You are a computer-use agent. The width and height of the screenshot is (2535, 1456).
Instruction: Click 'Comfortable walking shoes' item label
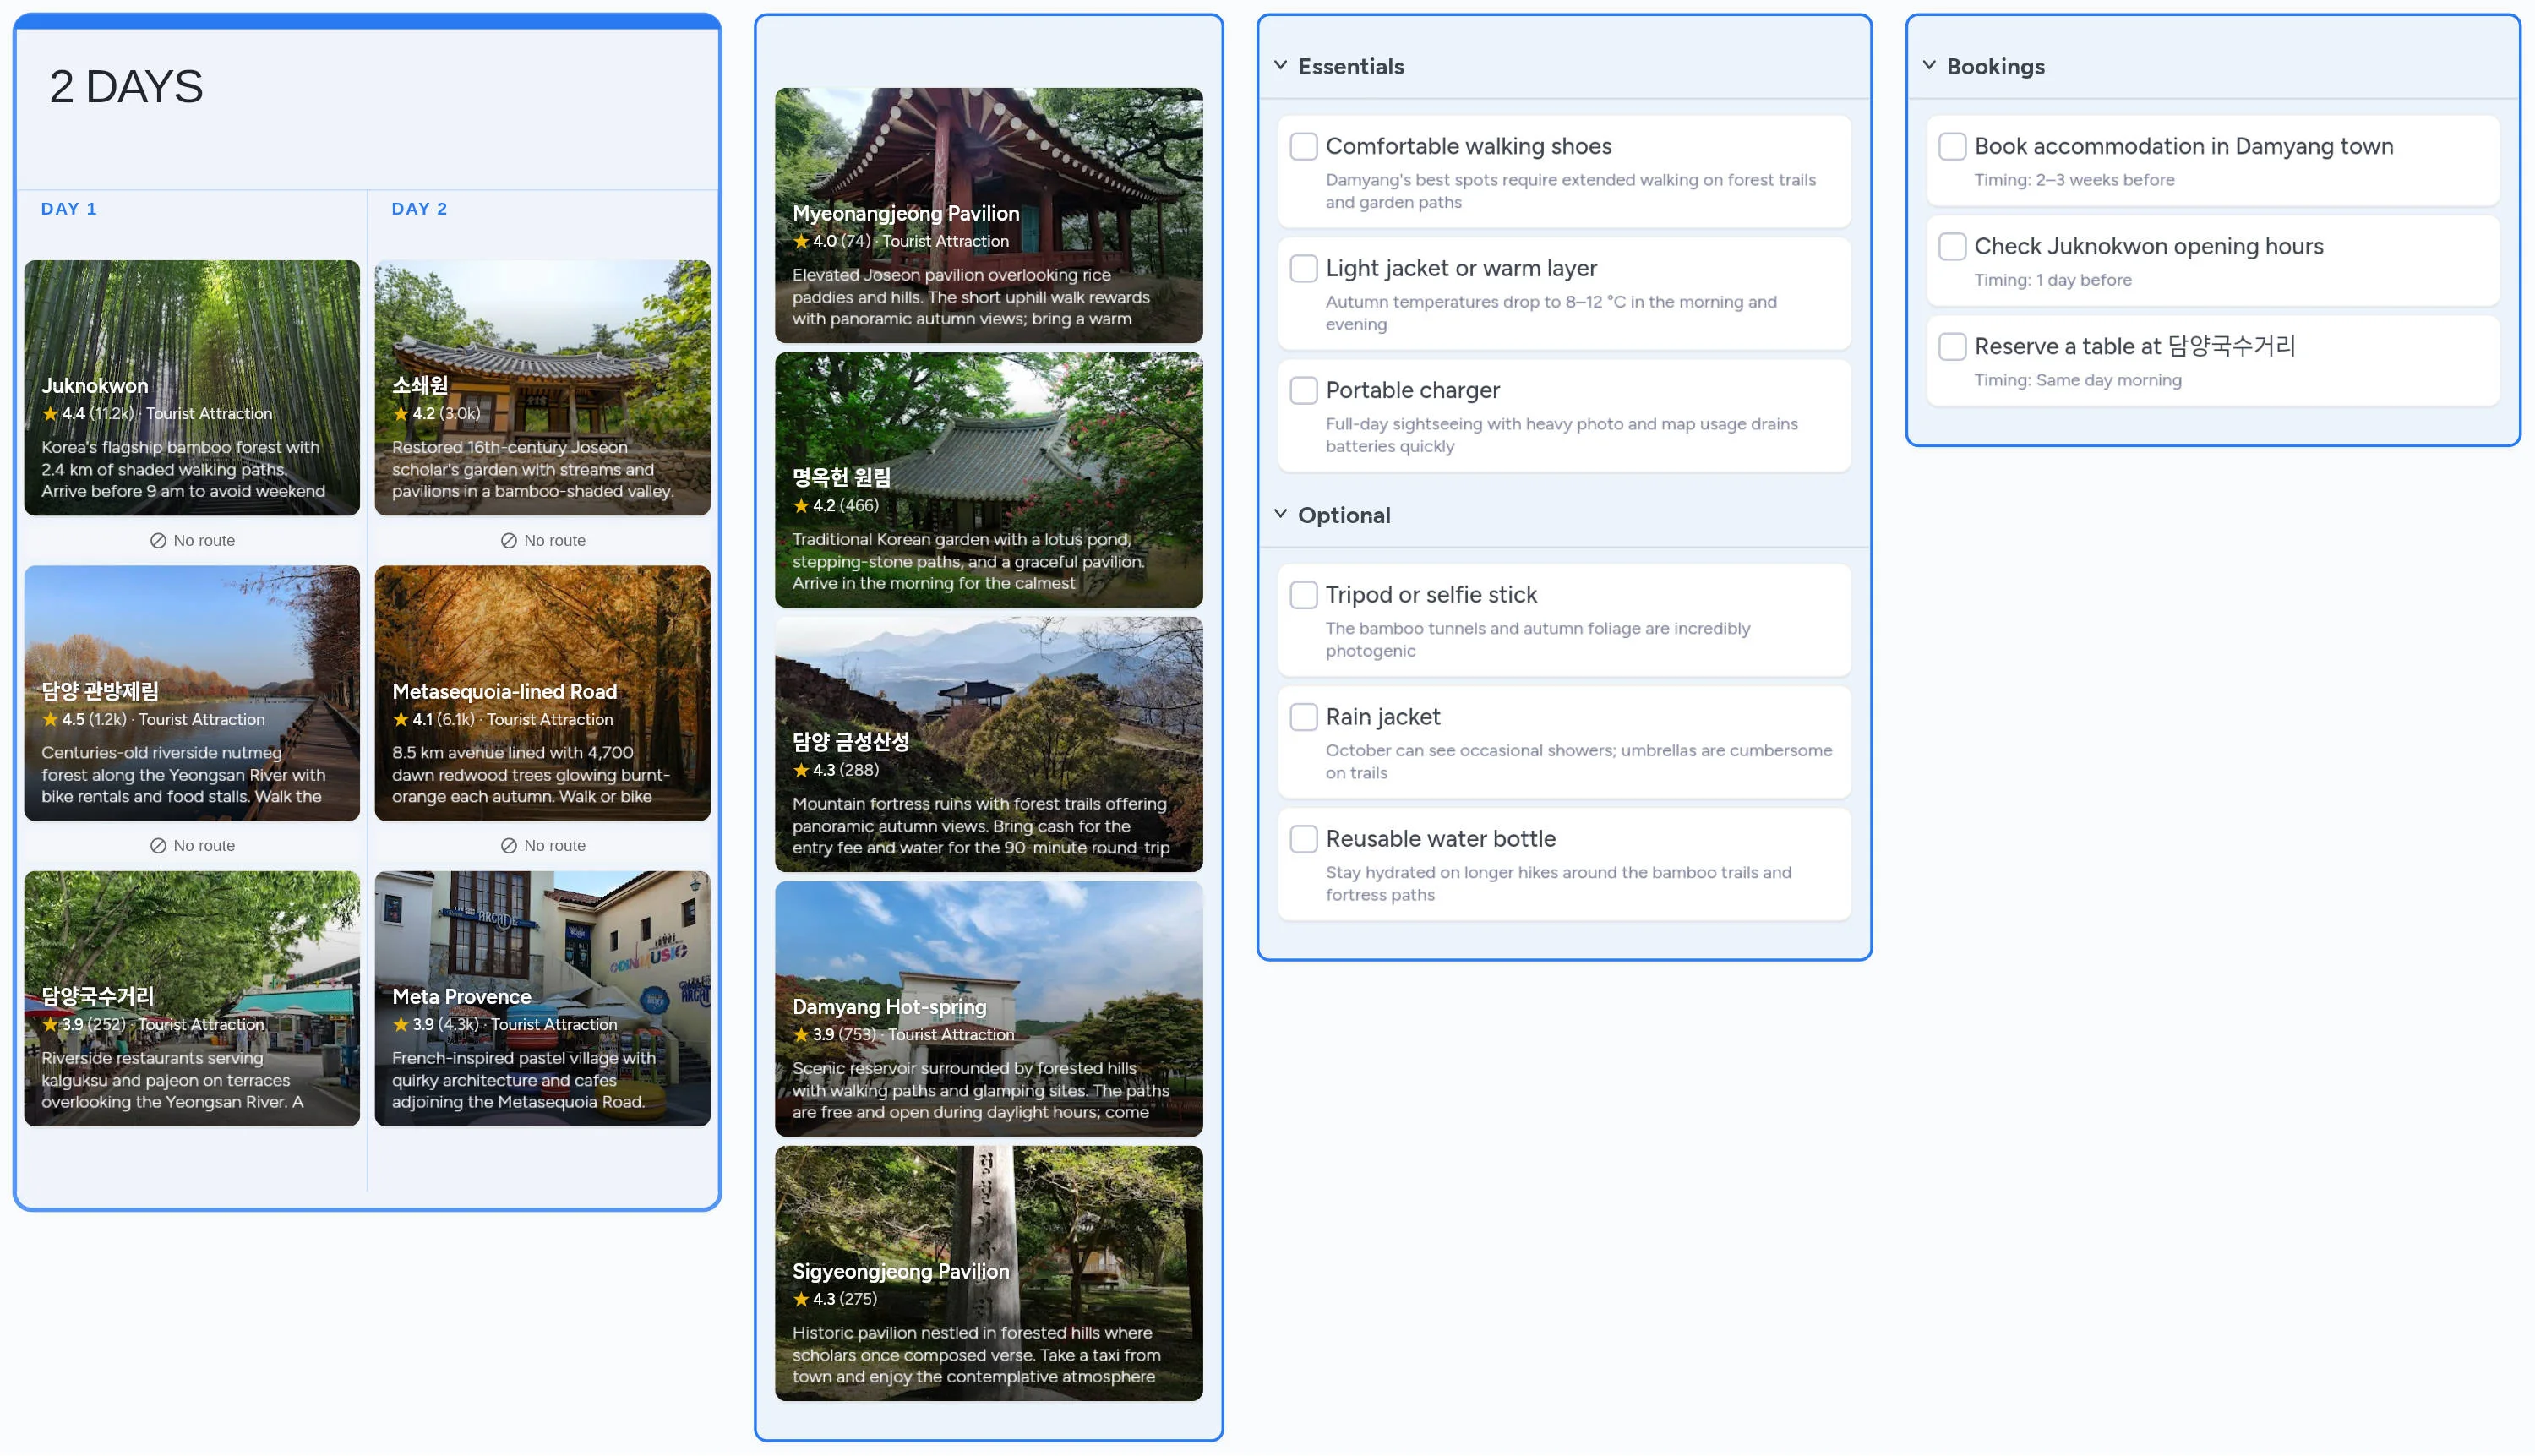click(x=1468, y=146)
